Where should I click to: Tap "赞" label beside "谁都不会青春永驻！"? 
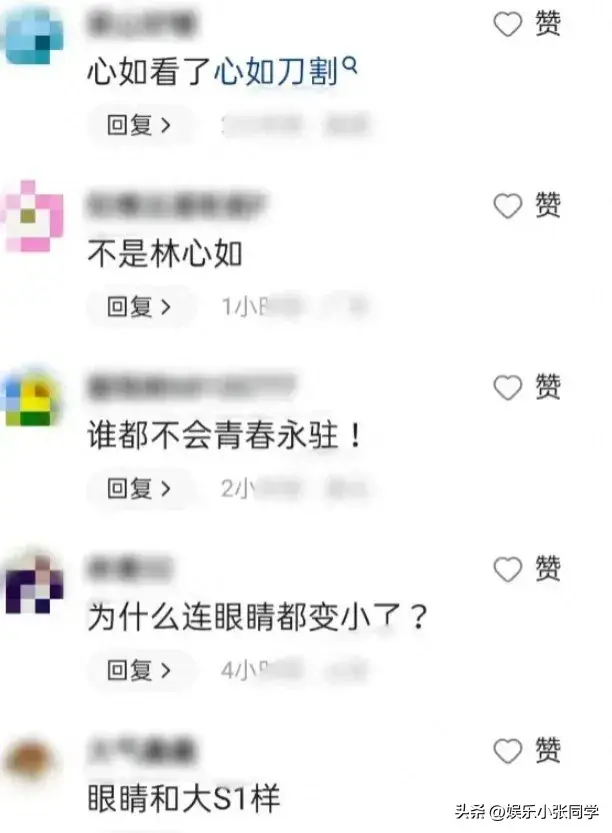[x=548, y=388]
